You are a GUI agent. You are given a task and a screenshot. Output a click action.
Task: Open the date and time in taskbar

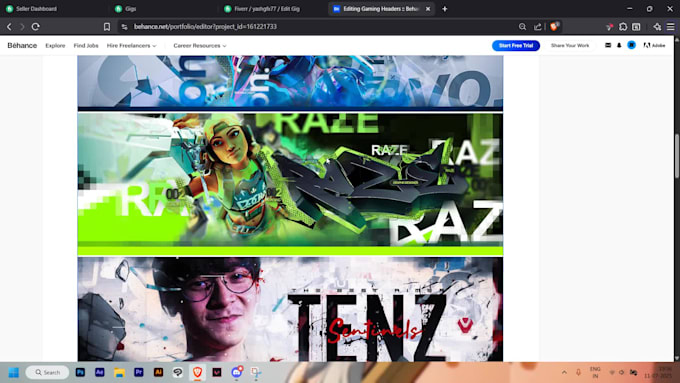tap(658, 373)
